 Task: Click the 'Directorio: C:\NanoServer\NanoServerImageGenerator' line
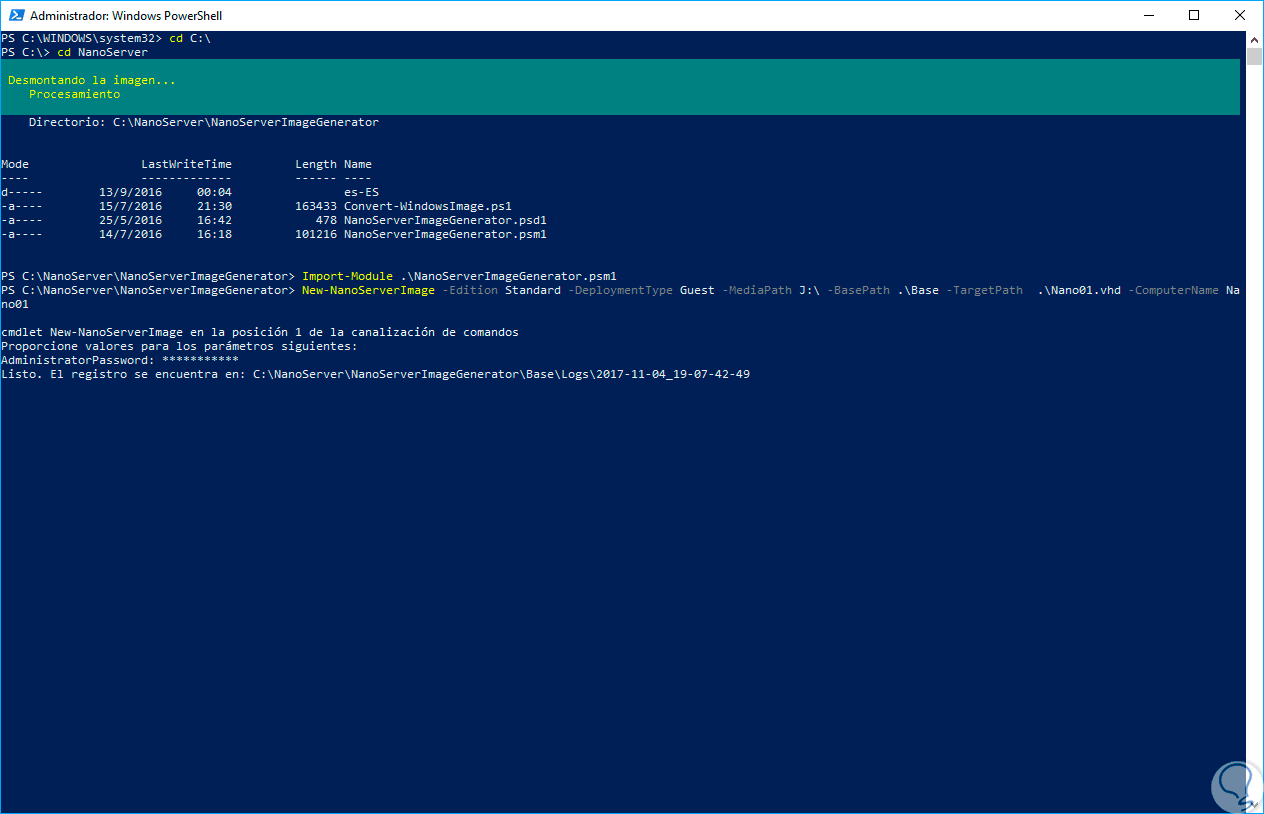click(x=203, y=122)
